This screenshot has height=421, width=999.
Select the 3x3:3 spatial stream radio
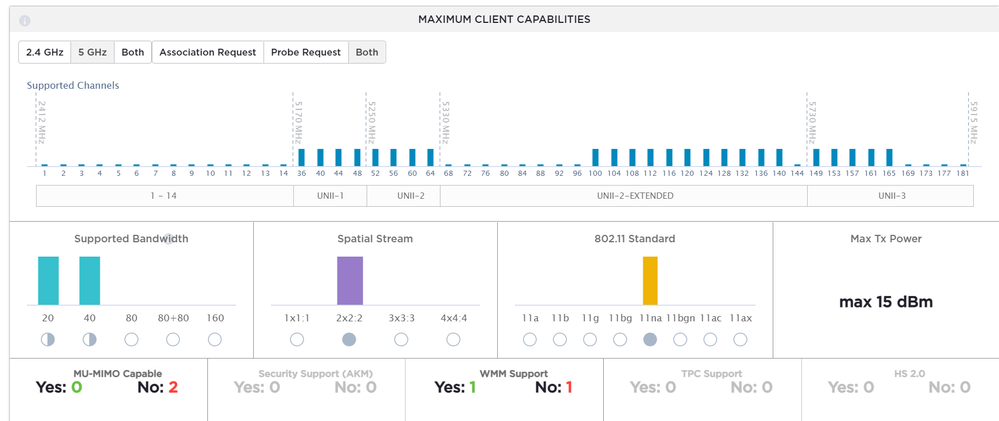pos(401,339)
